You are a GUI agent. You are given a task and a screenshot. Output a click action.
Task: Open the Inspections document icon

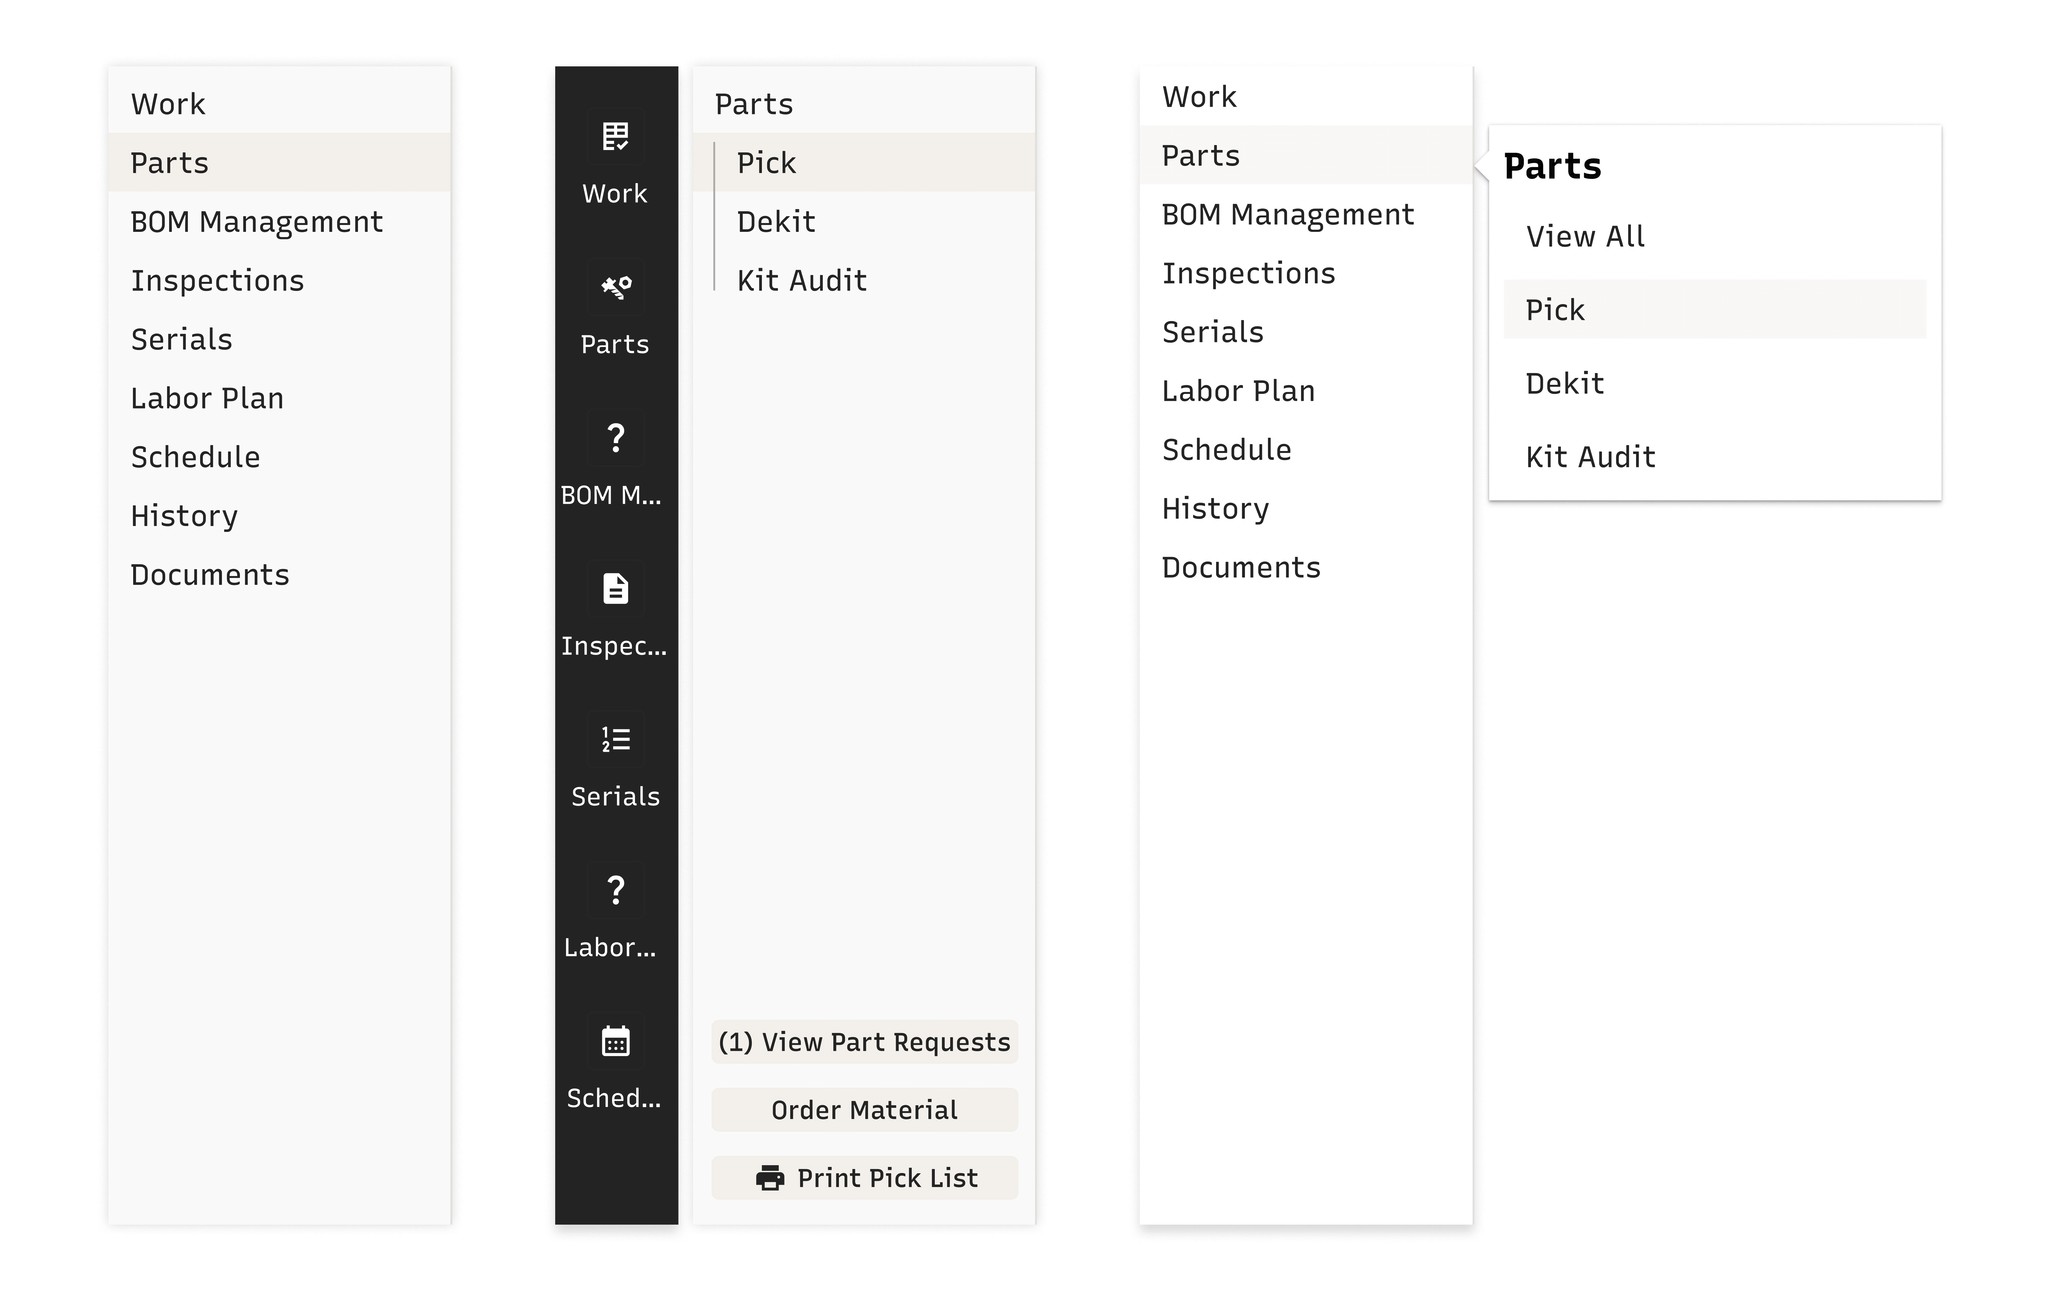click(x=615, y=589)
